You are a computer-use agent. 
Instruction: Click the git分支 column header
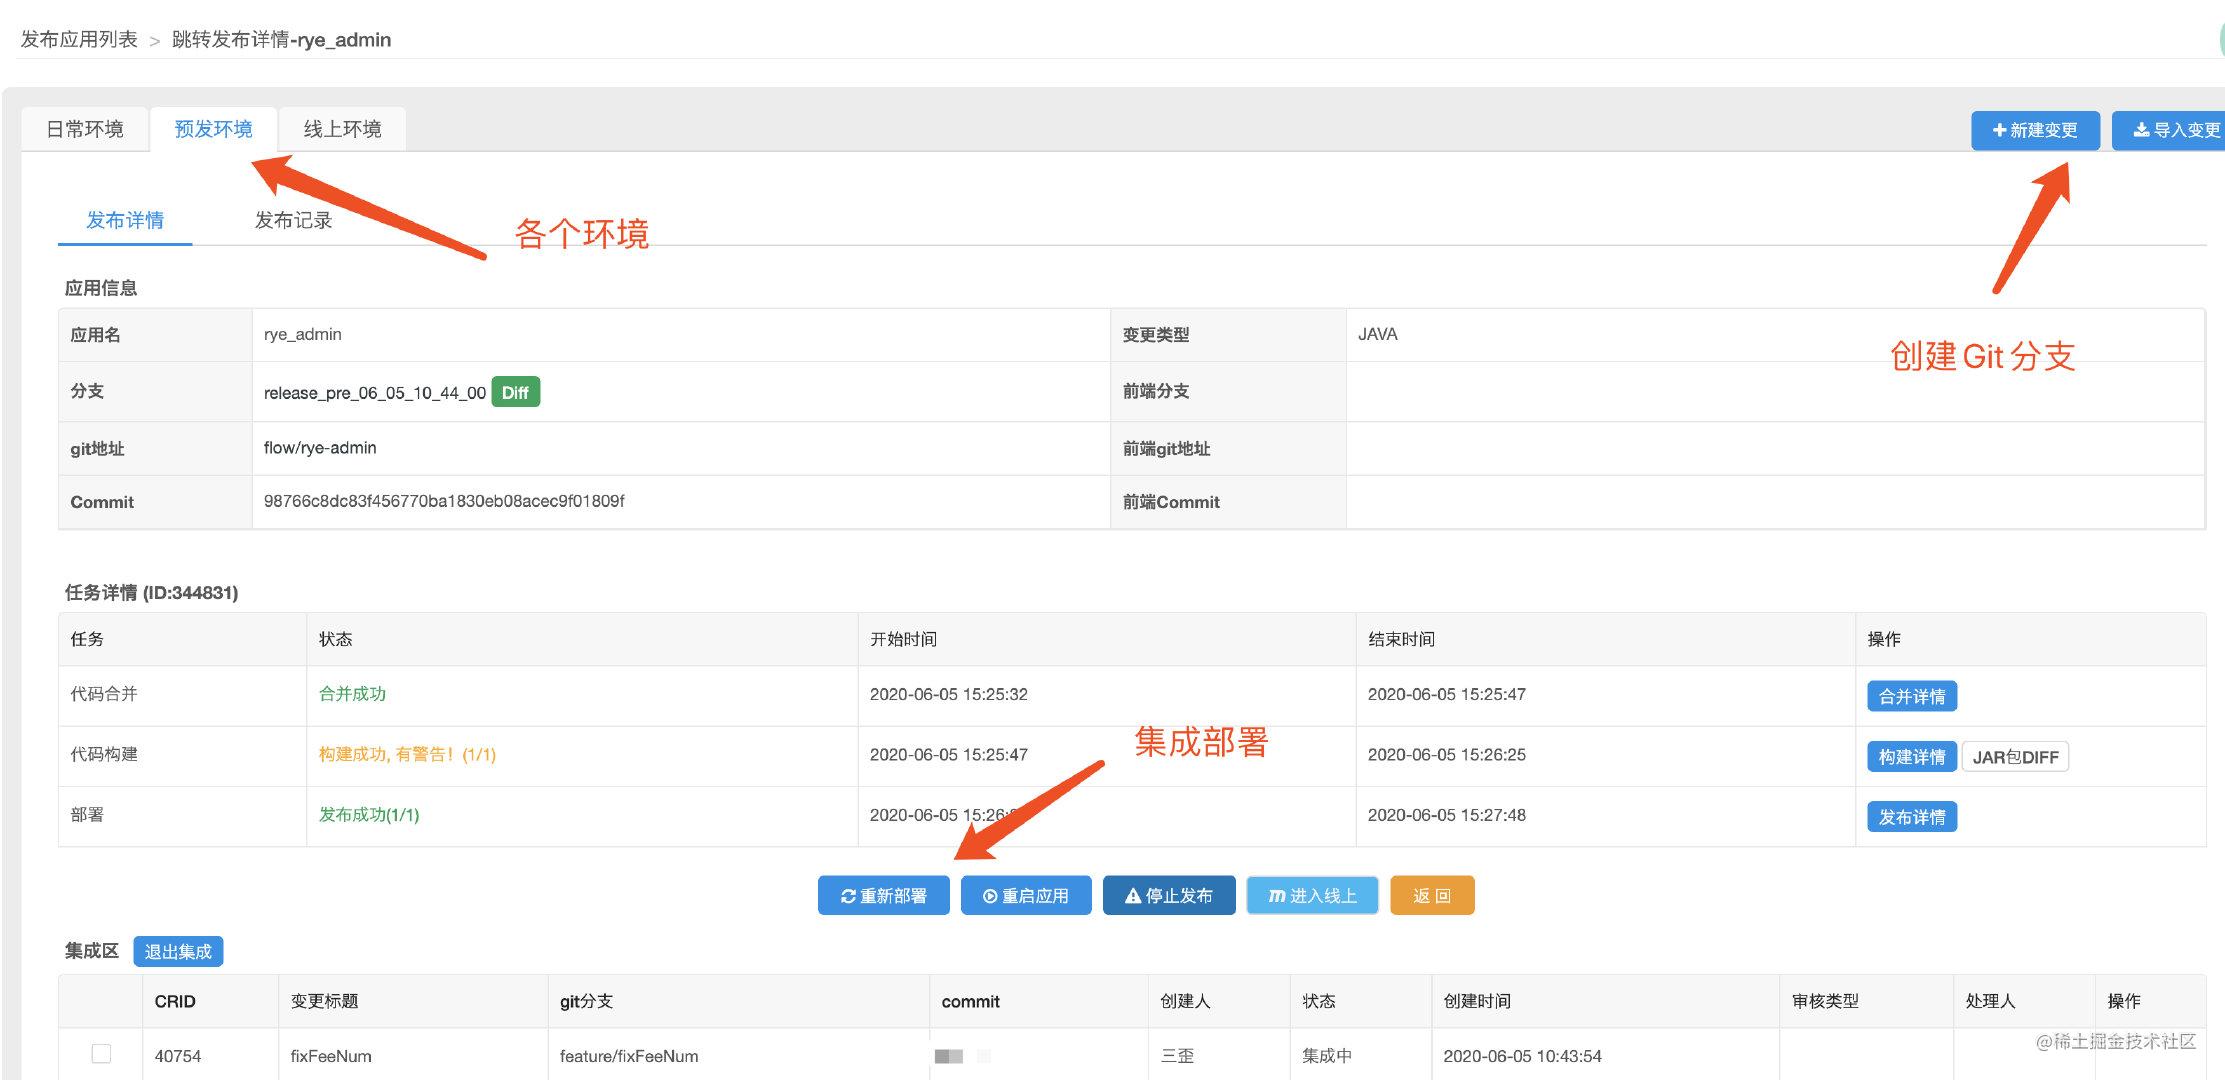586,1001
